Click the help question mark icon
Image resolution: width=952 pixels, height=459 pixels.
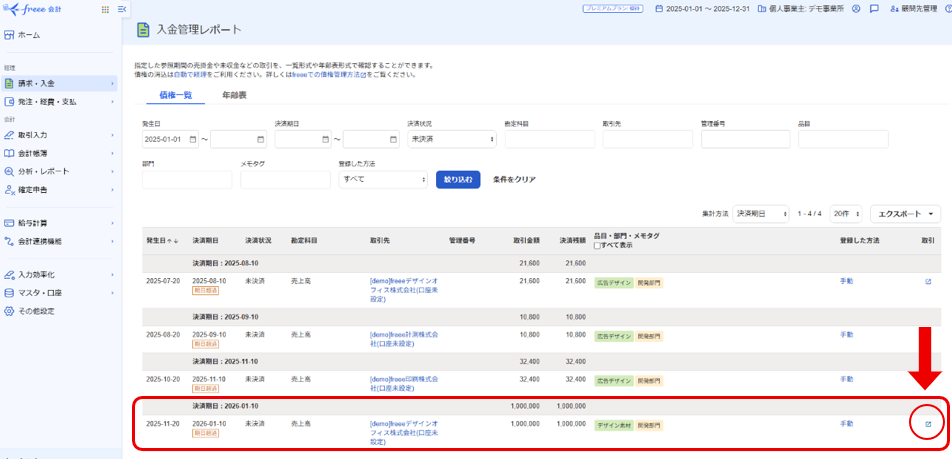point(948,9)
